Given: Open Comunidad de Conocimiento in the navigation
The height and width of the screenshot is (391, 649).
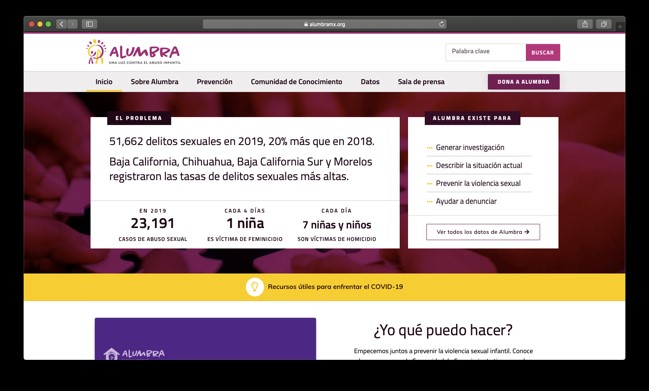Looking at the screenshot, I should (x=296, y=82).
